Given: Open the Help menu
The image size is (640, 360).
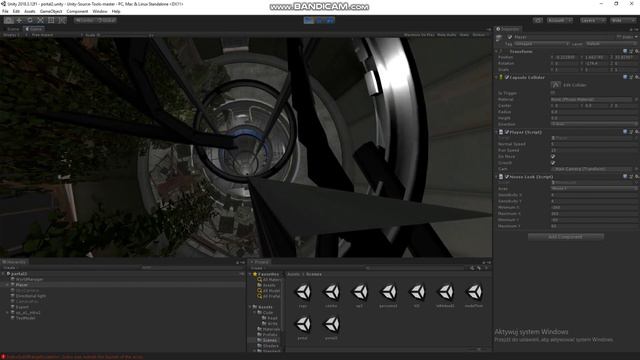Looking at the screenshot, I should pyautogui.click(x=116, y=11).
